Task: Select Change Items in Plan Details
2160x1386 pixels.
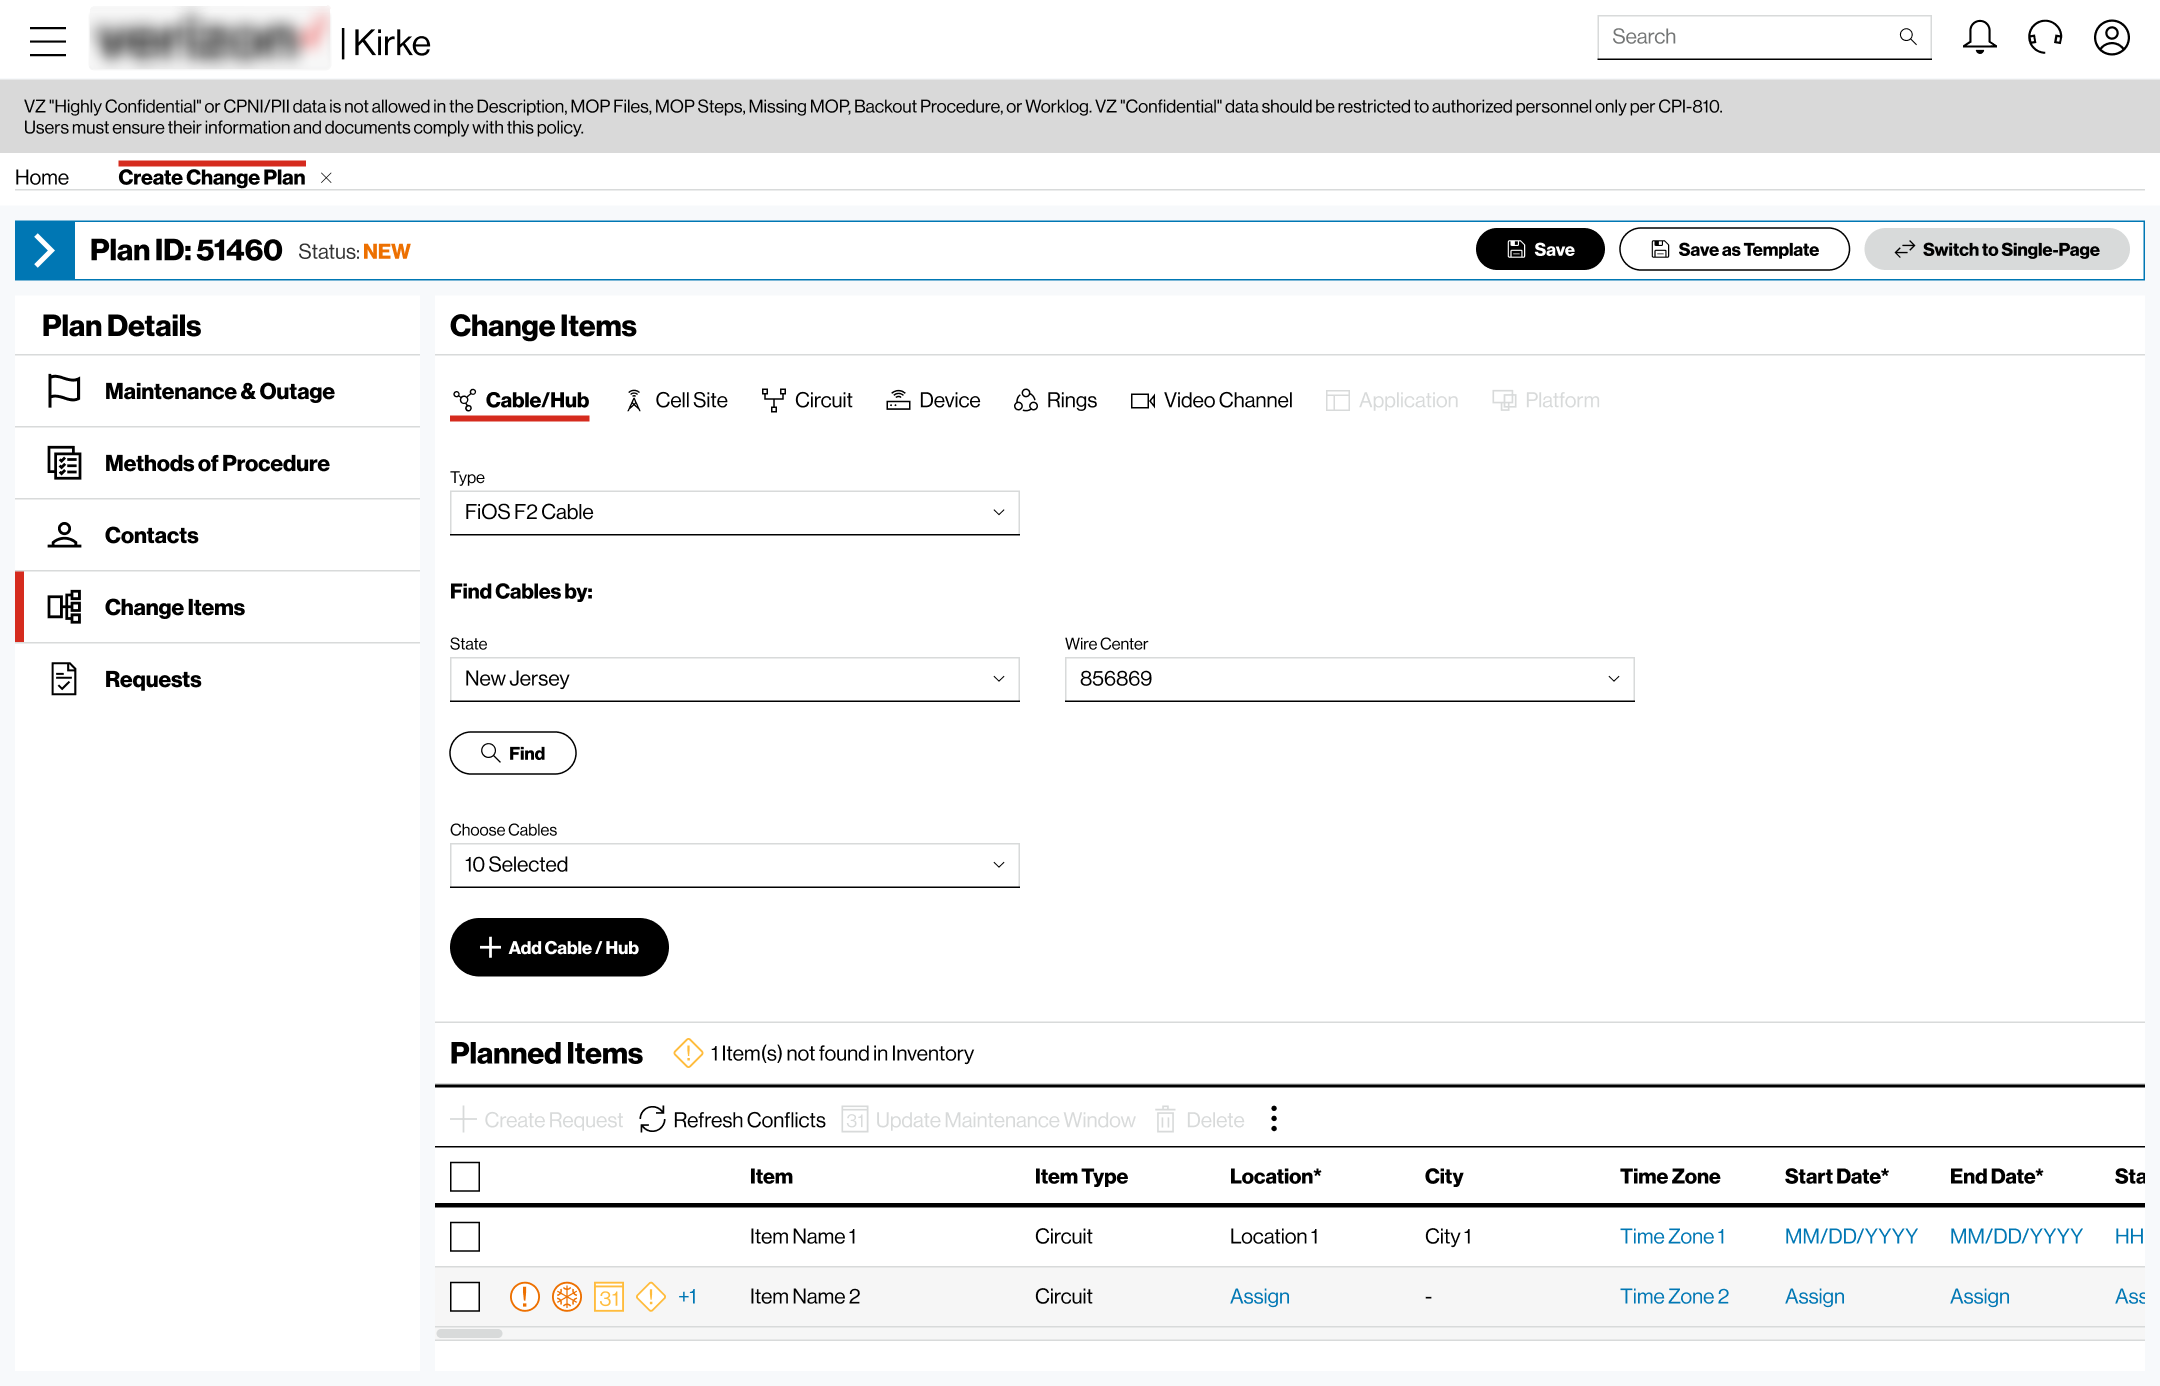Action: point(218,607)
